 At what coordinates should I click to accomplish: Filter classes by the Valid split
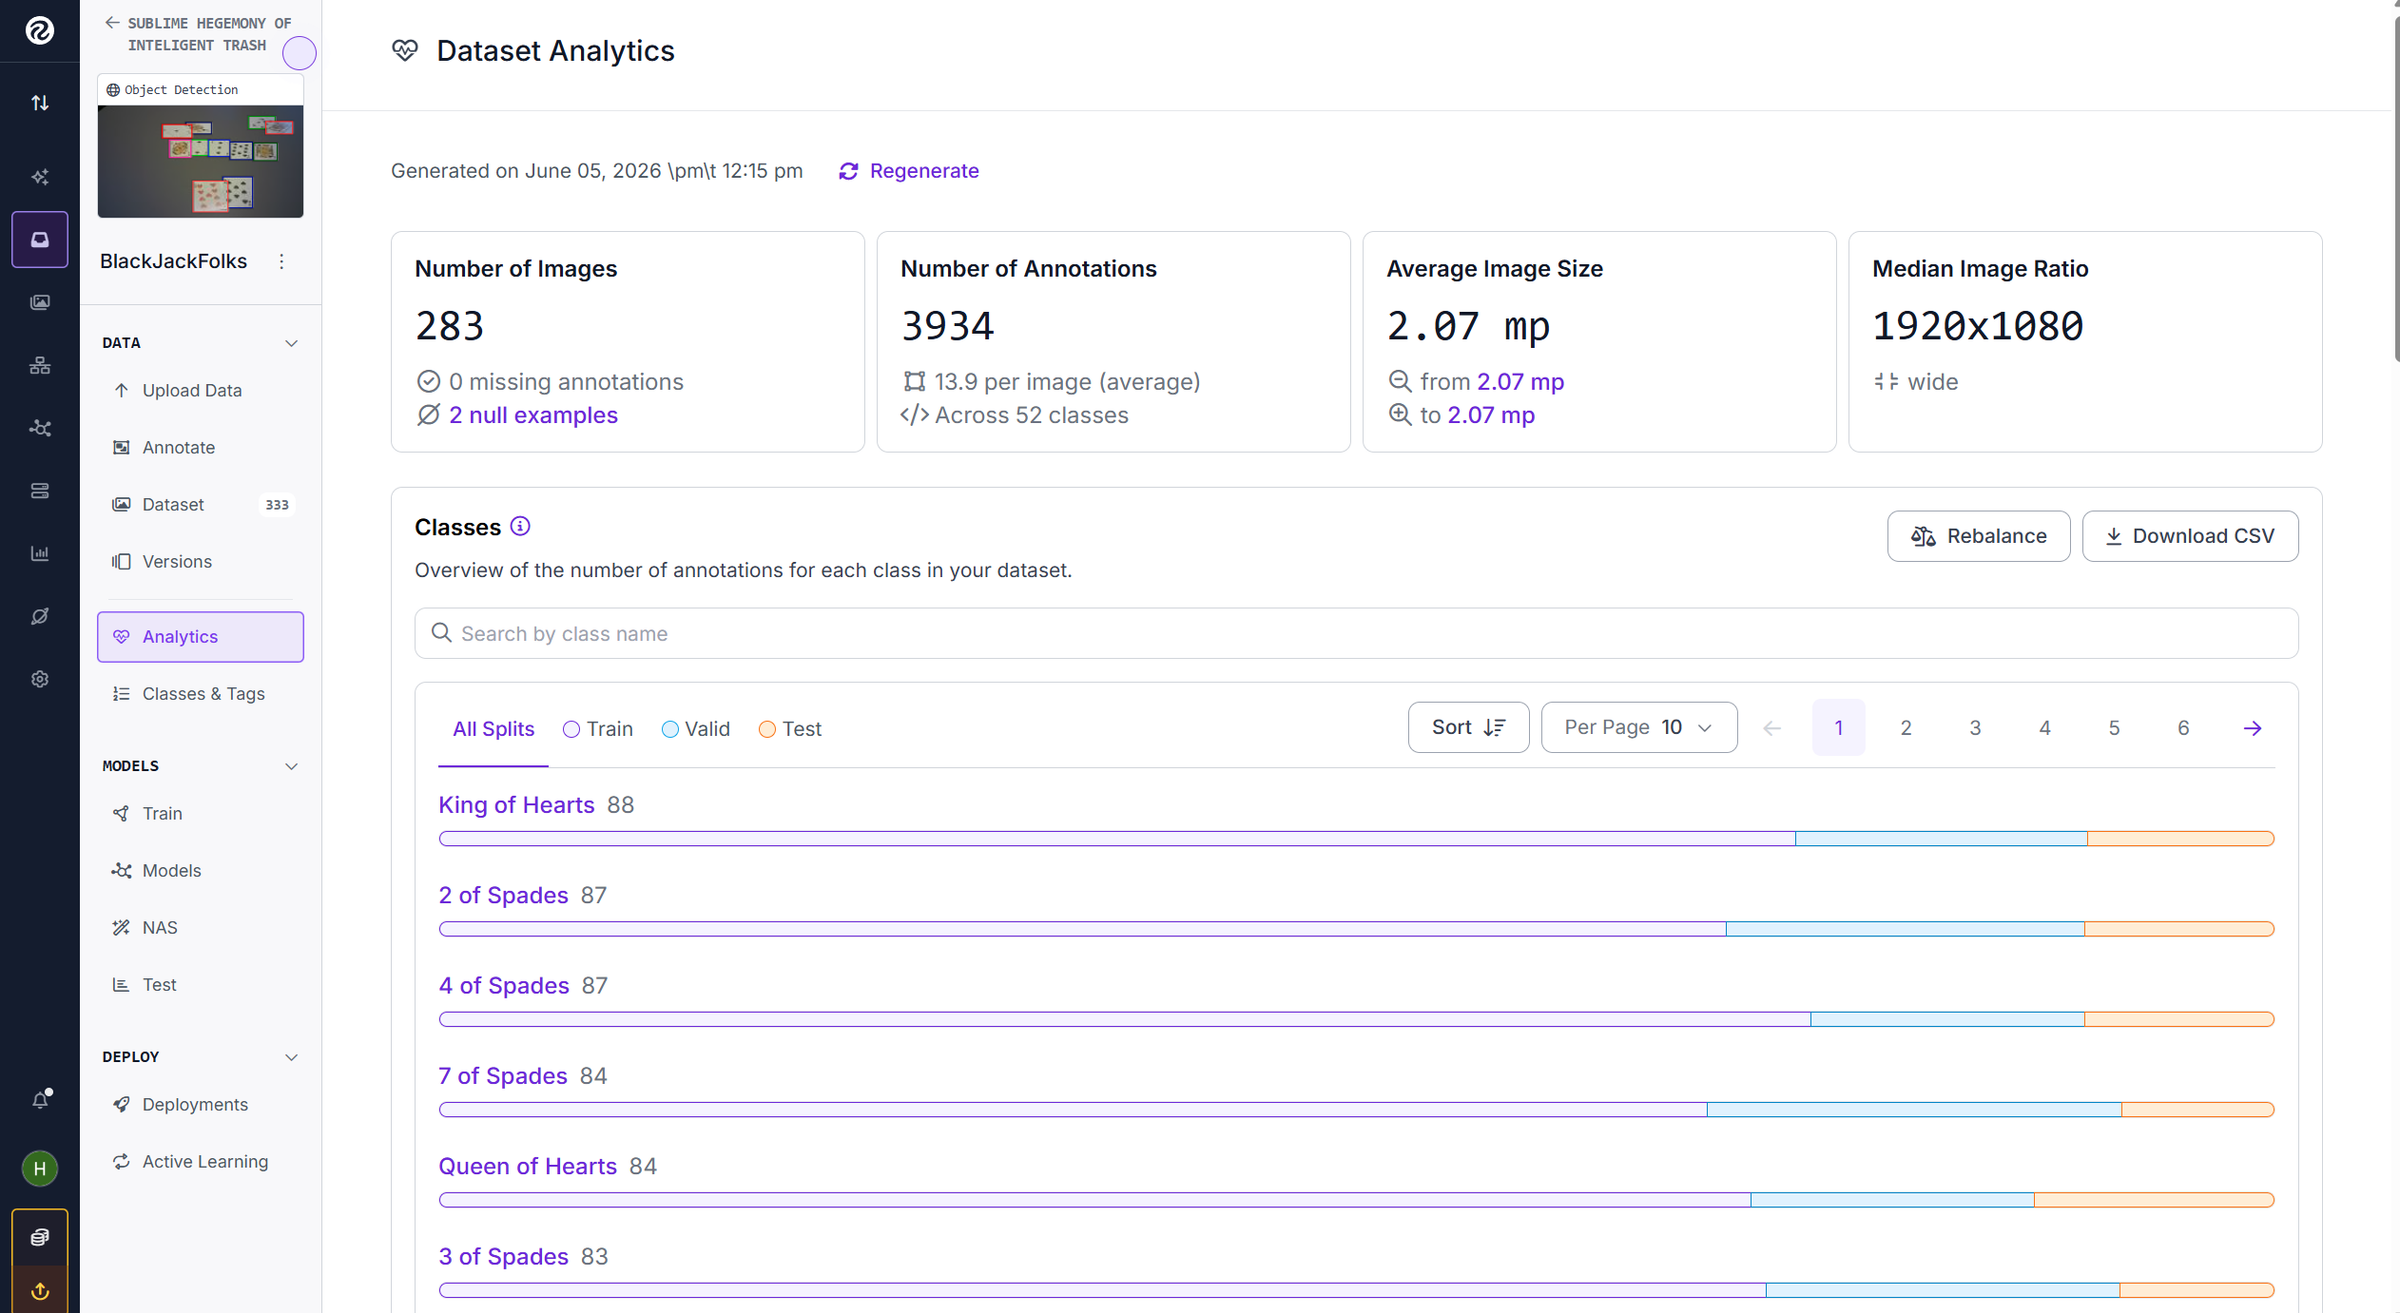(x=696, y=729)
